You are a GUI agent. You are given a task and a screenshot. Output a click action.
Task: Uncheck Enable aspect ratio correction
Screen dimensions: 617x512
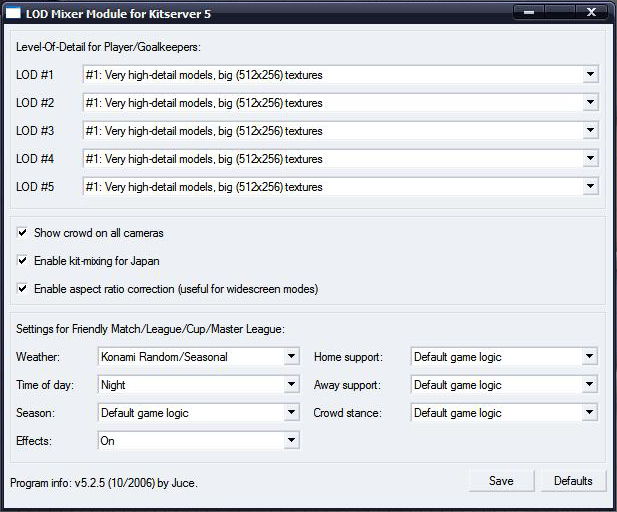[x=22, y=289]
